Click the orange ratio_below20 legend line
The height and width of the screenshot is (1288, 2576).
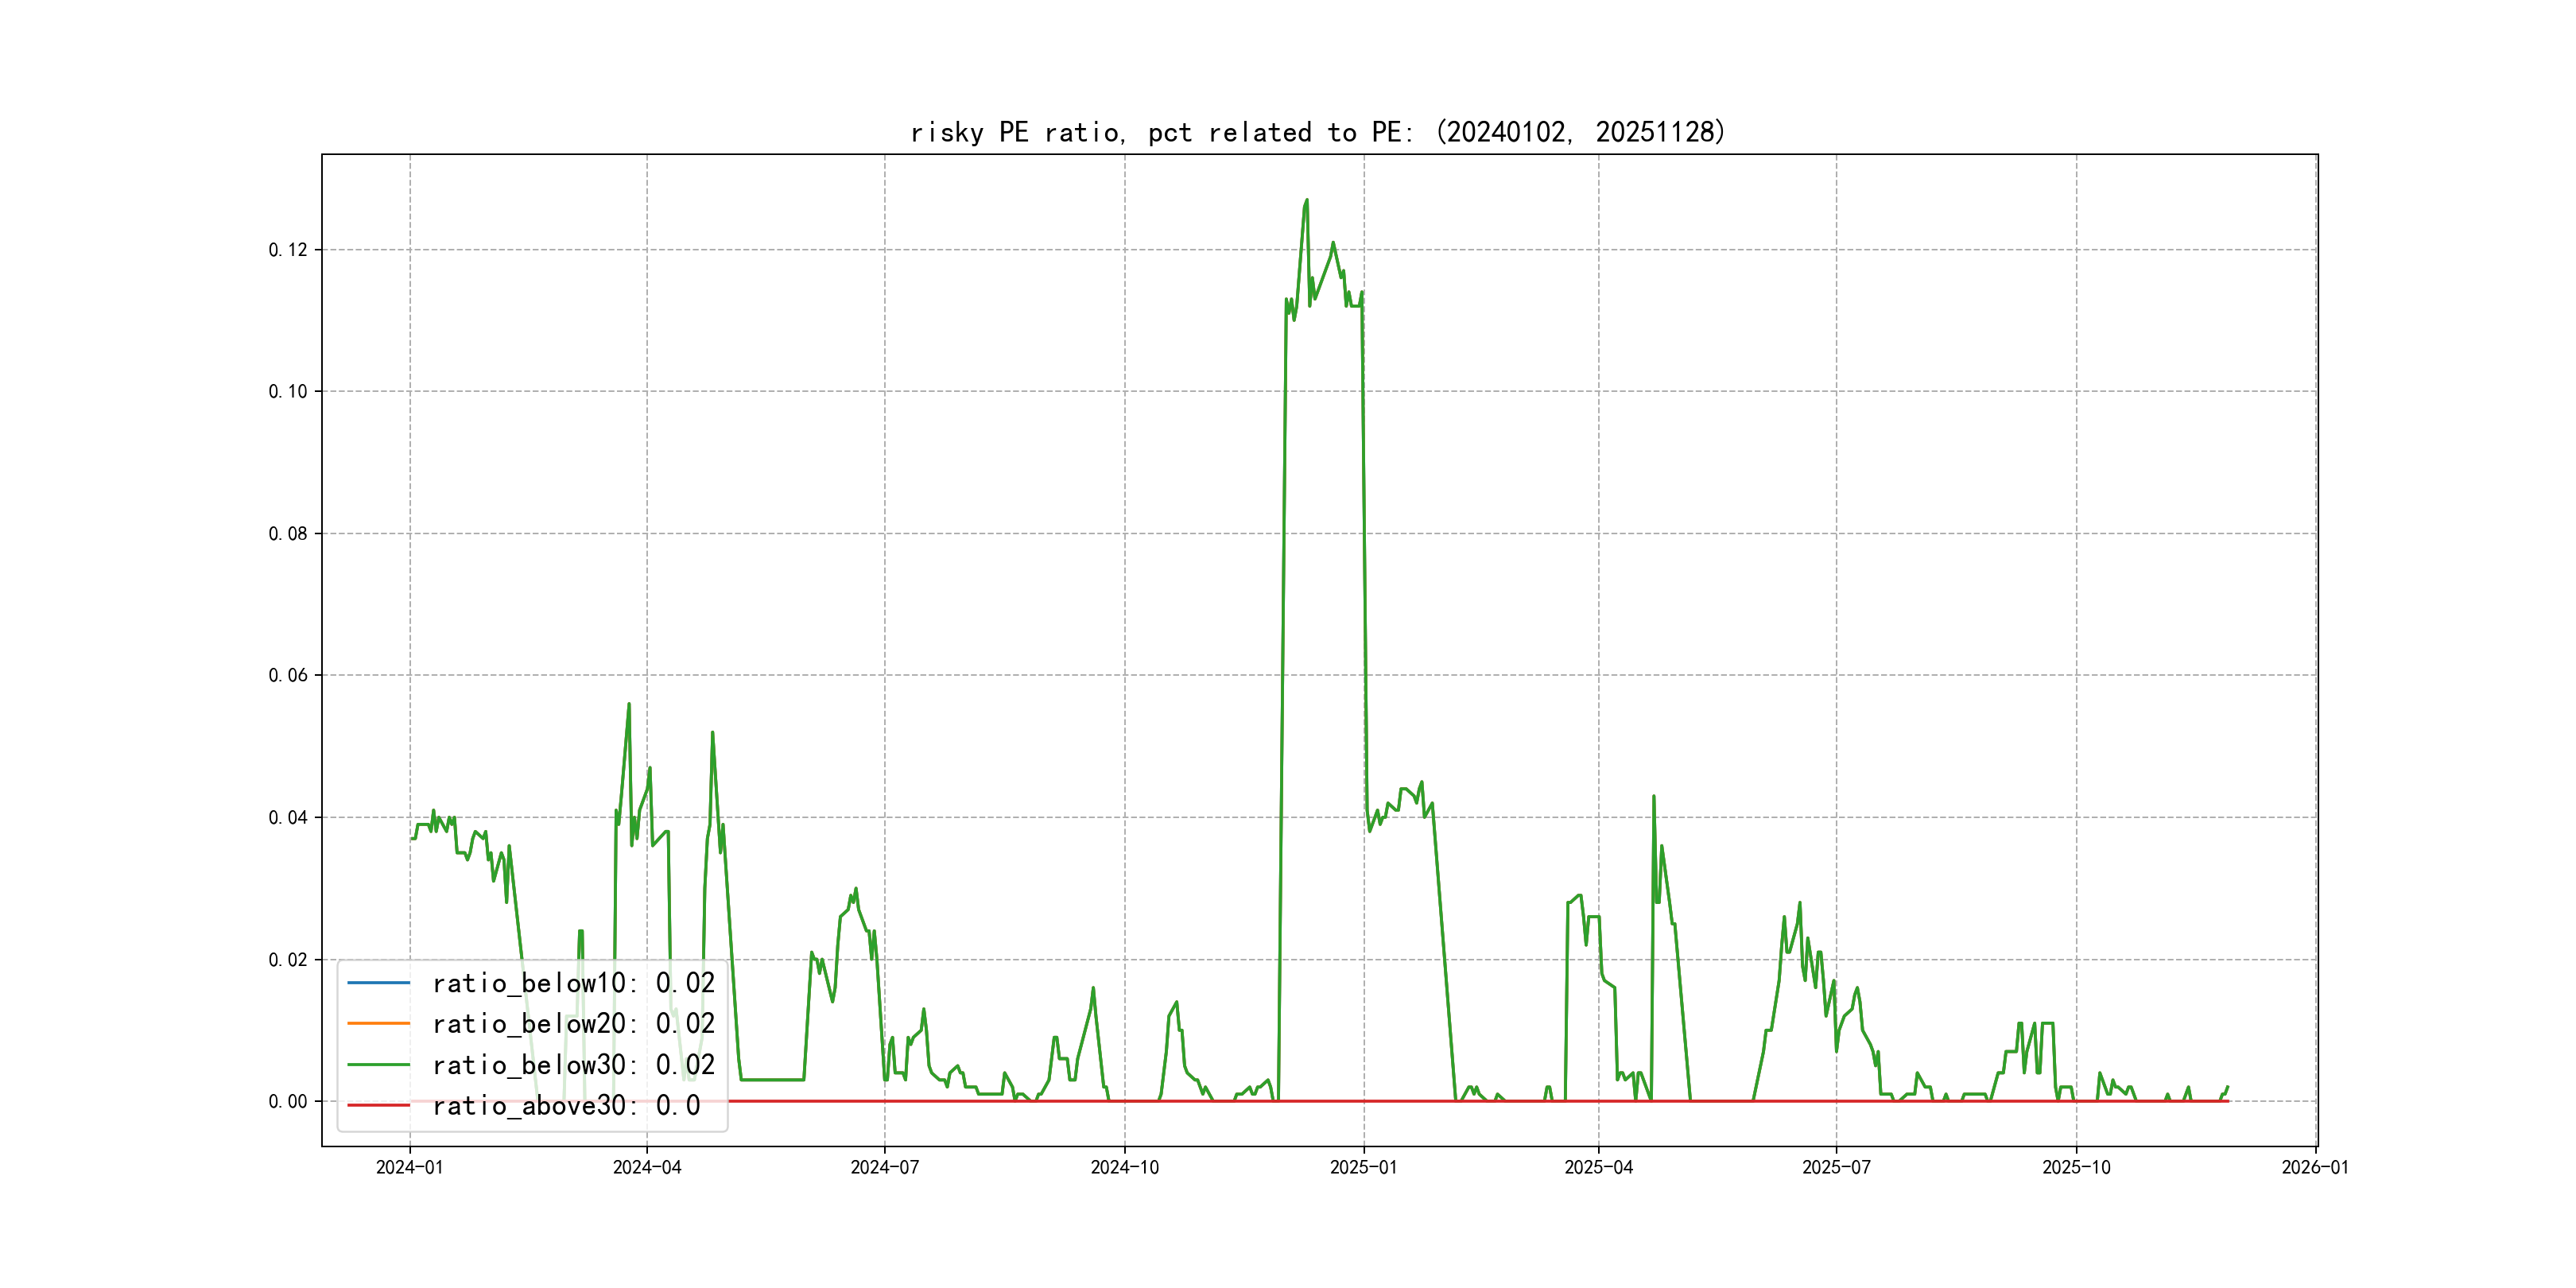click(x=378, y=1024)
